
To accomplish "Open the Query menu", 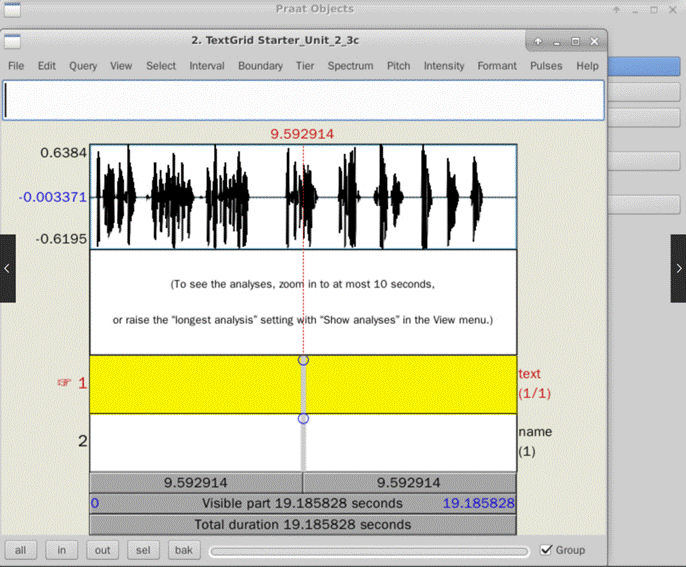I will (83, 66).
